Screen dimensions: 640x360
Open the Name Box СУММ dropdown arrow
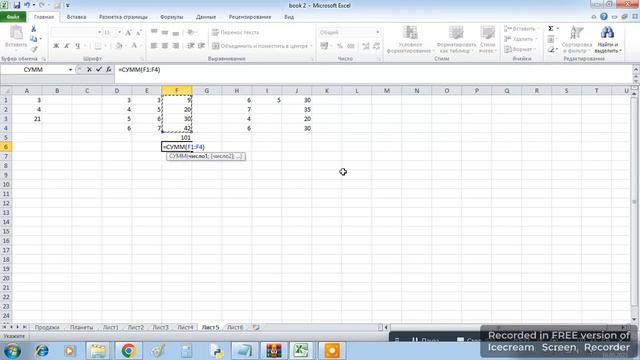click(x=70, y=70)
